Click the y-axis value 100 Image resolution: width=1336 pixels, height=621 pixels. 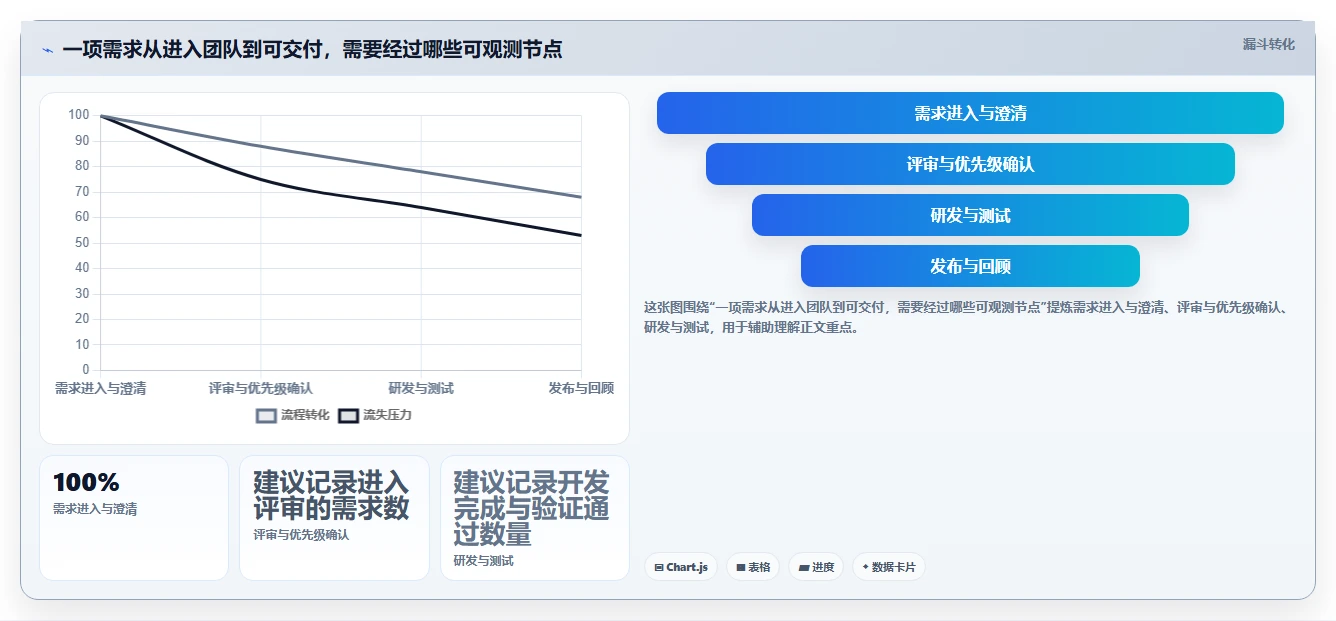click(79, 115)
